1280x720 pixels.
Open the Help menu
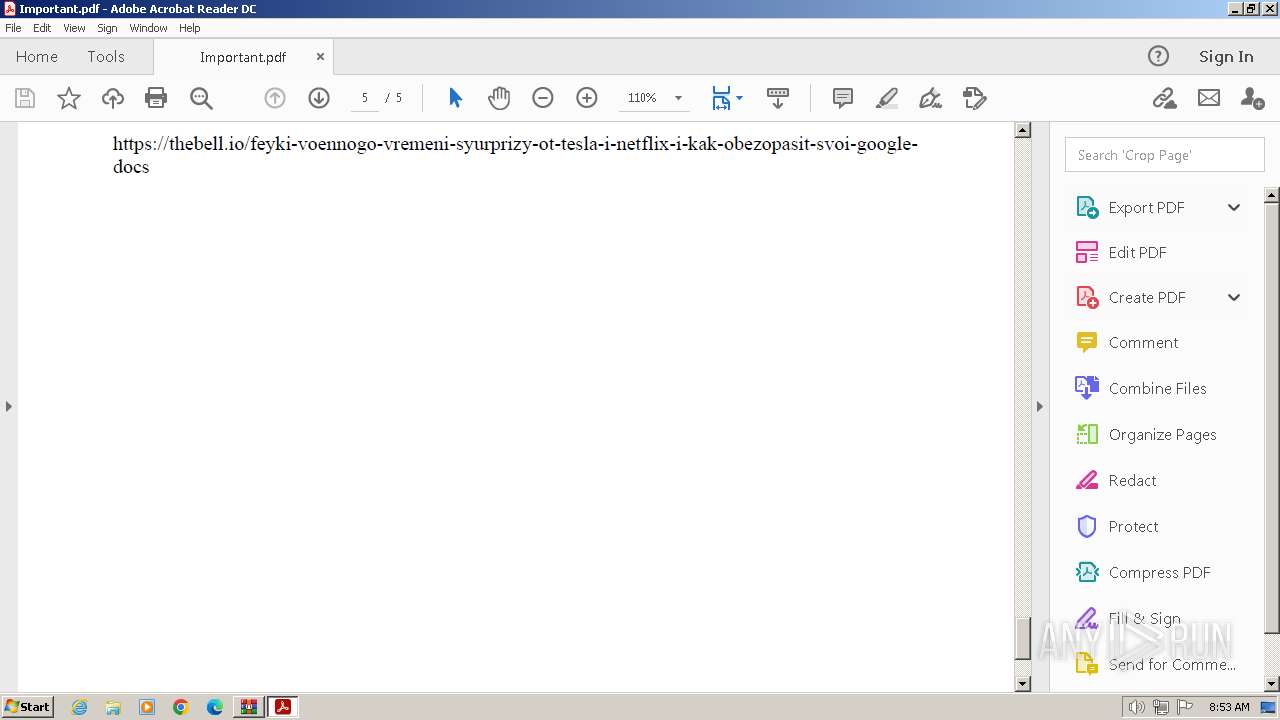189,28
